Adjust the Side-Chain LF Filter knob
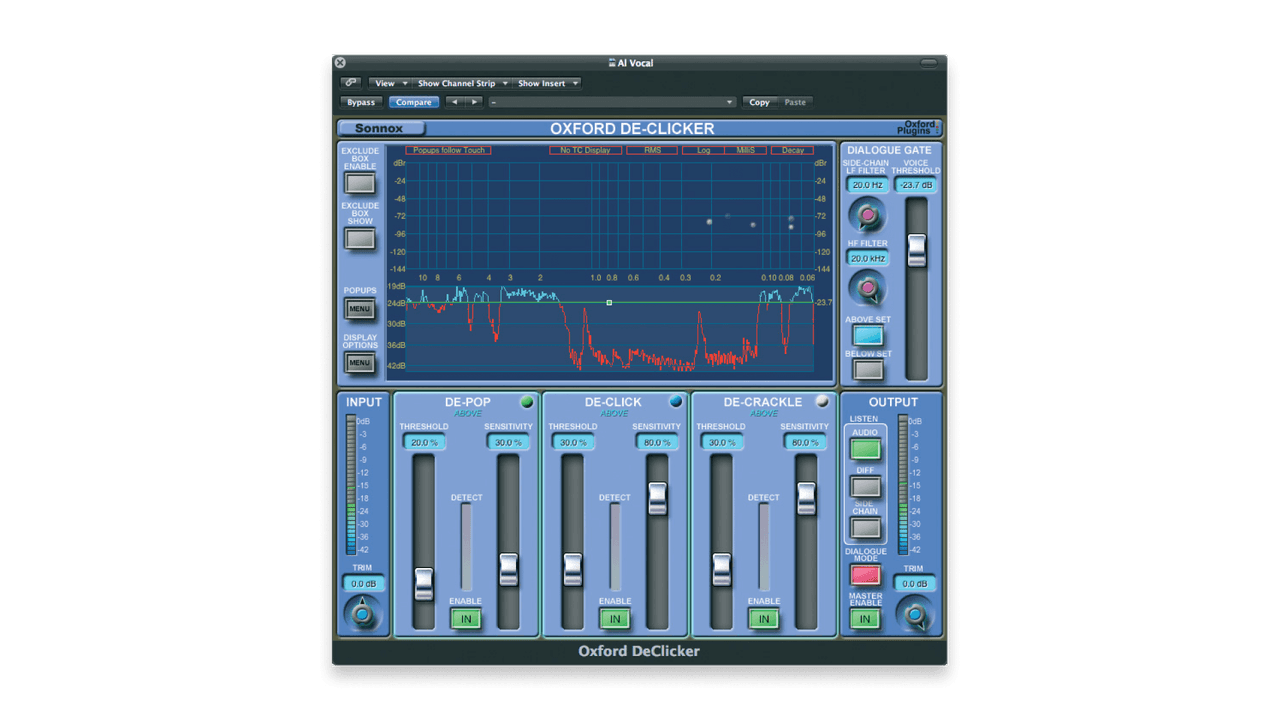1280x720 pixels. pyautogui.click(x=866, y=215)
